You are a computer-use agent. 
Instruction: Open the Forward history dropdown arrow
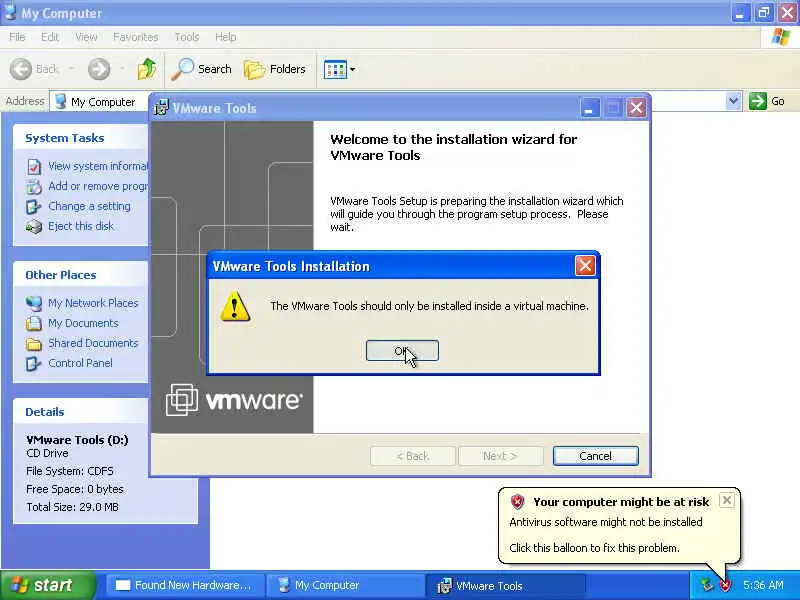[122, 69]
